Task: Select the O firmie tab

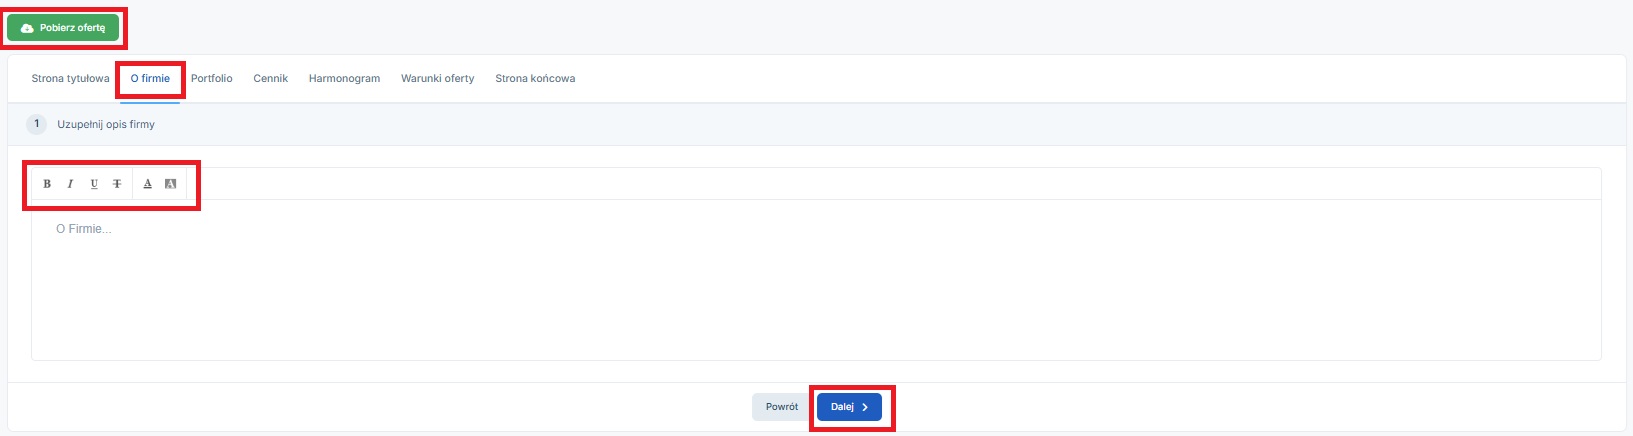Action: 150,78
